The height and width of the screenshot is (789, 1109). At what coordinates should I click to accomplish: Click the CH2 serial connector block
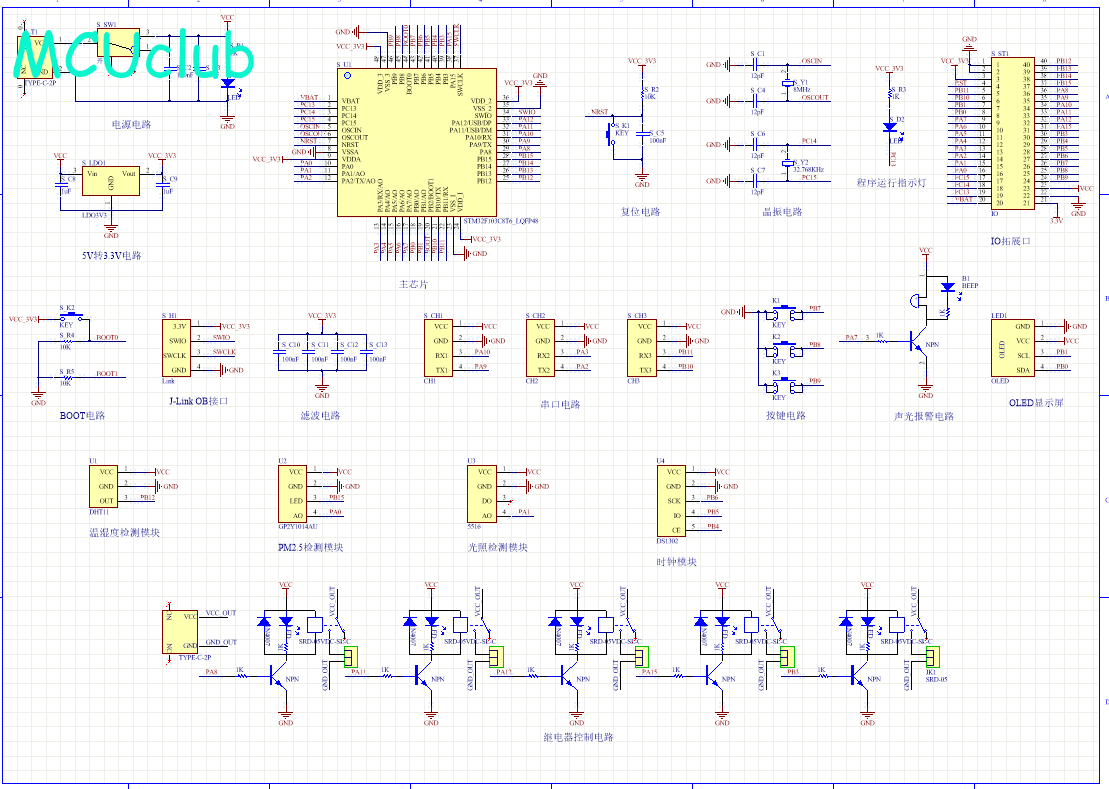pos(540,348)
